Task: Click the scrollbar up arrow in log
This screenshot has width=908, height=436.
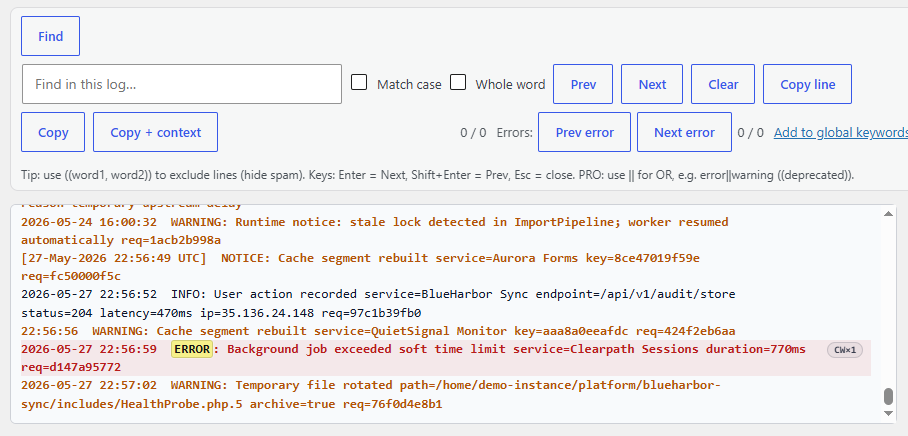Action: 888,214
